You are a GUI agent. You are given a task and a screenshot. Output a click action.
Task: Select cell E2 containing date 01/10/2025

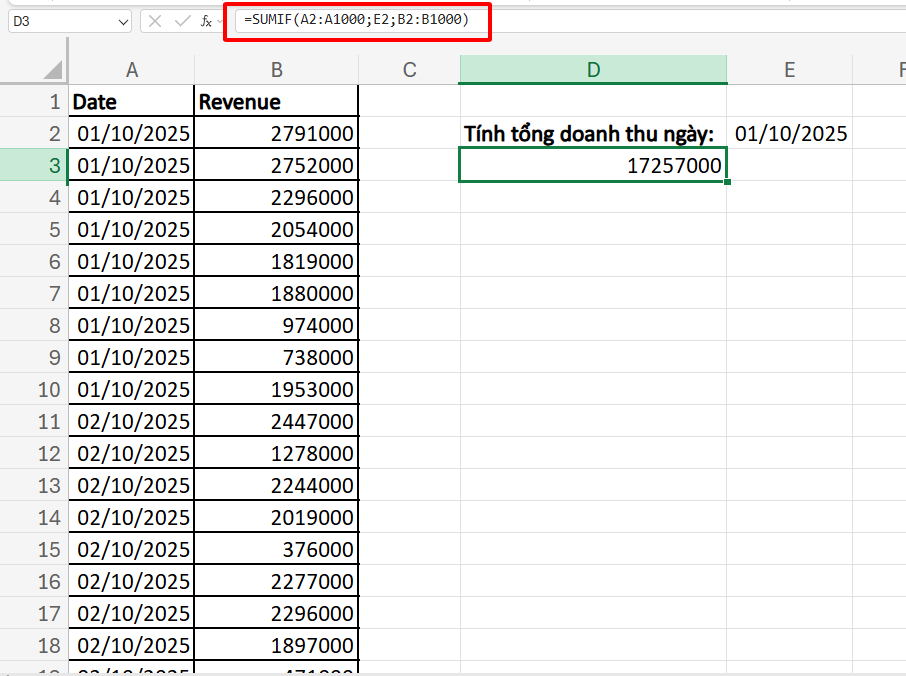pos(790,134)
